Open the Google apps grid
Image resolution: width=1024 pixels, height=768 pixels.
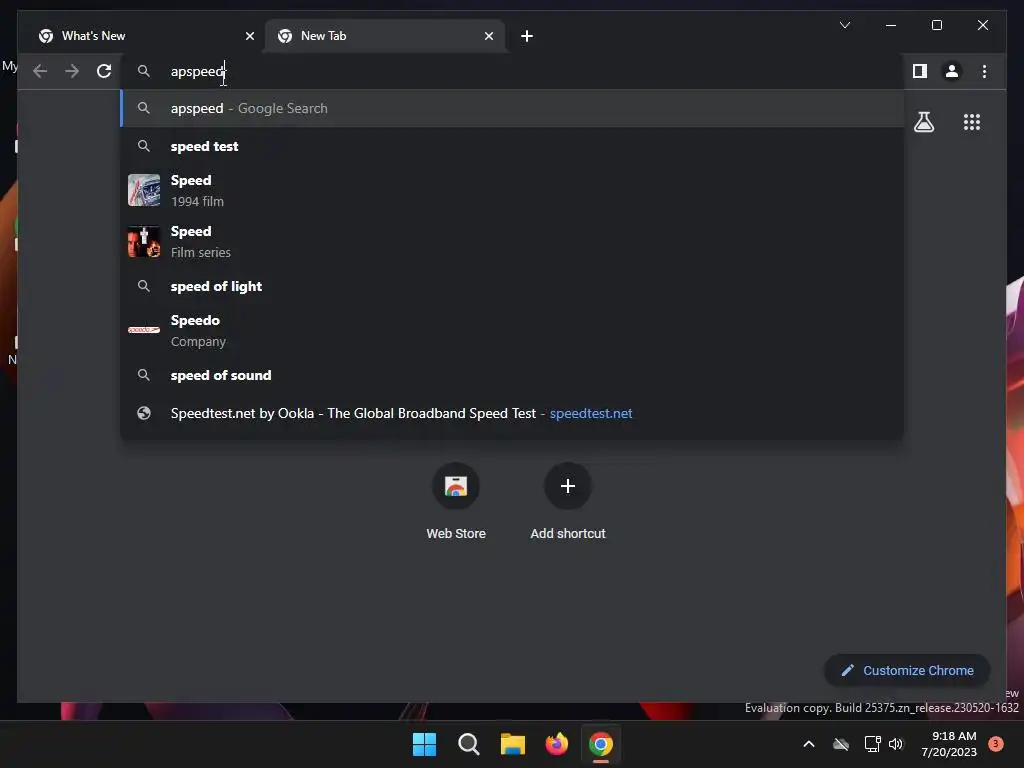972,122
